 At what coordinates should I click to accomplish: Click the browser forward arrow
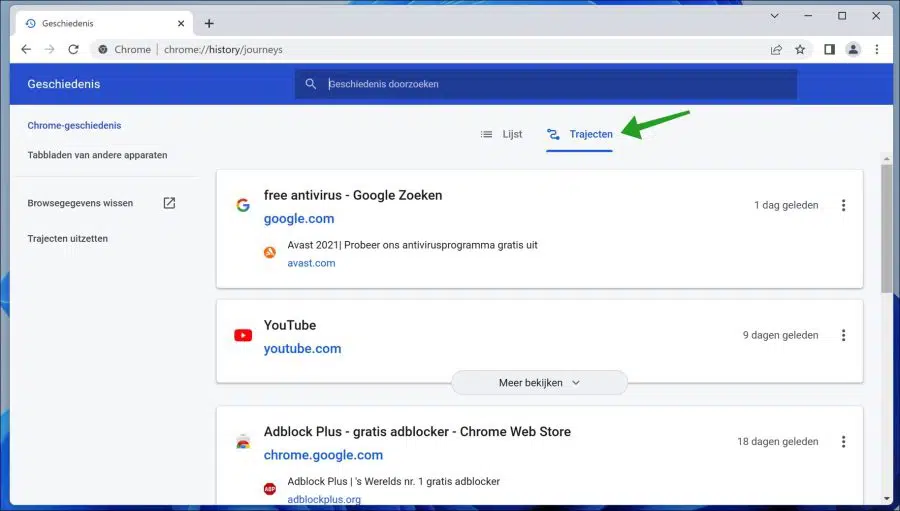[49, 49]
